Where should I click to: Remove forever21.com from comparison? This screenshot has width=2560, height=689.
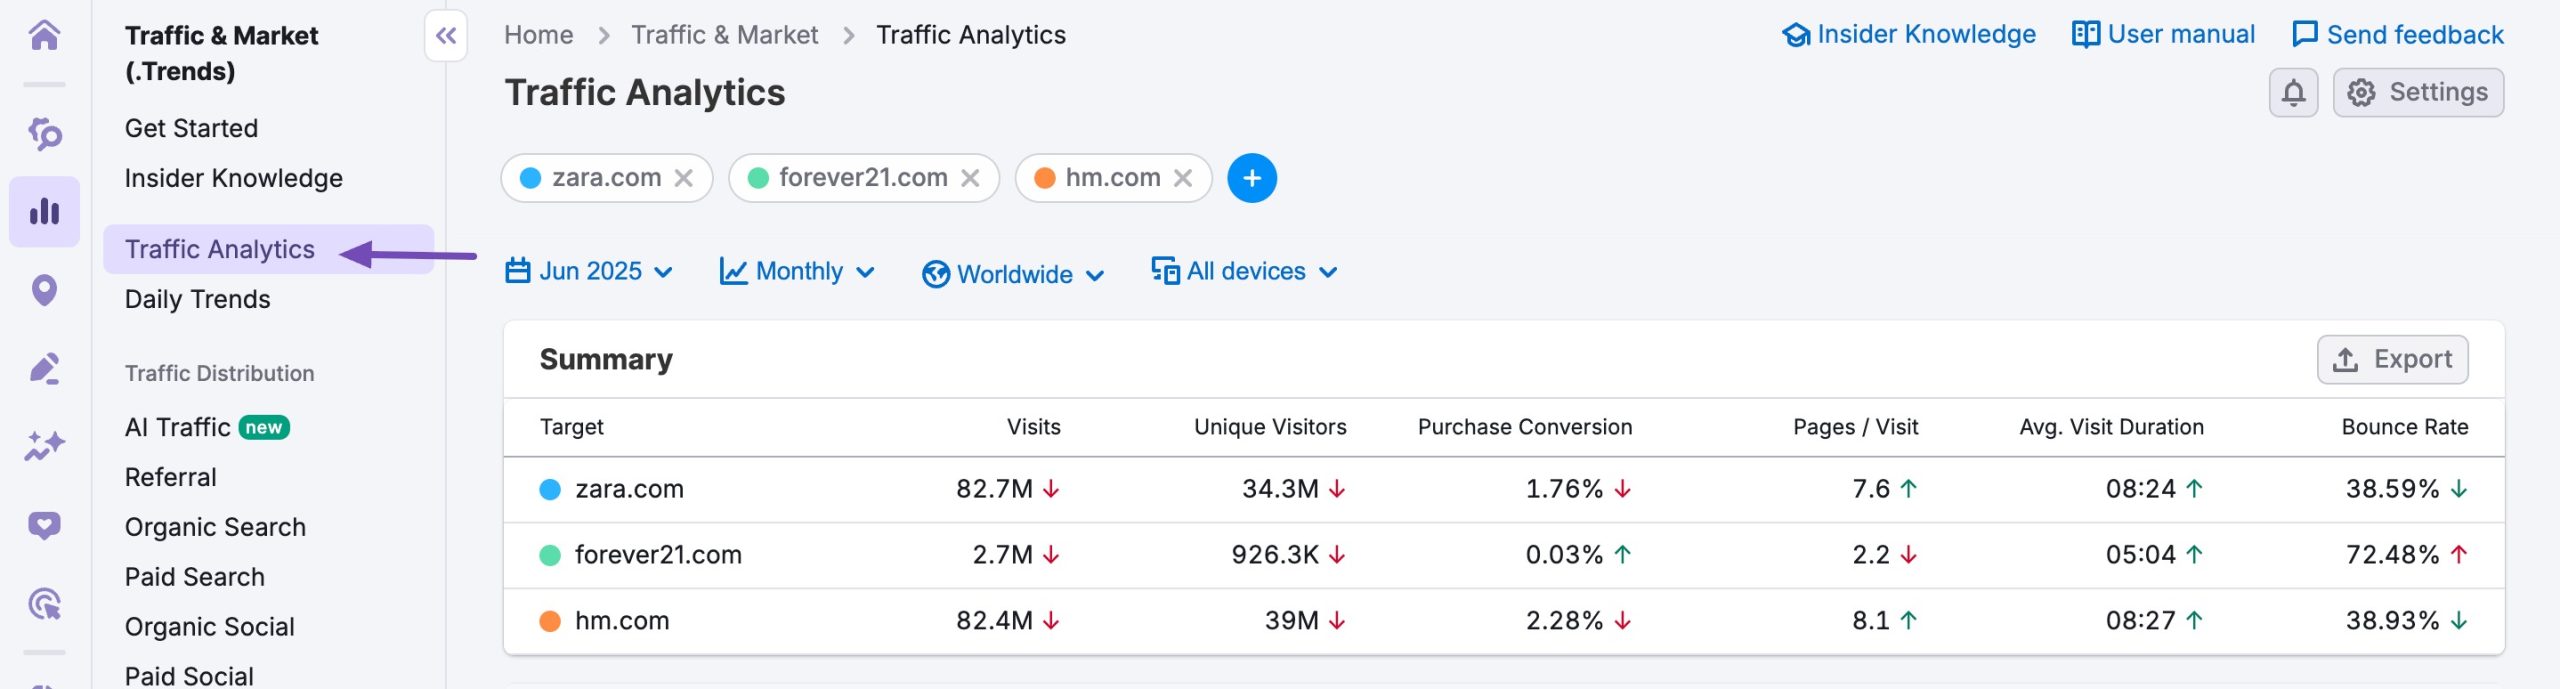(x=970, y=178)
